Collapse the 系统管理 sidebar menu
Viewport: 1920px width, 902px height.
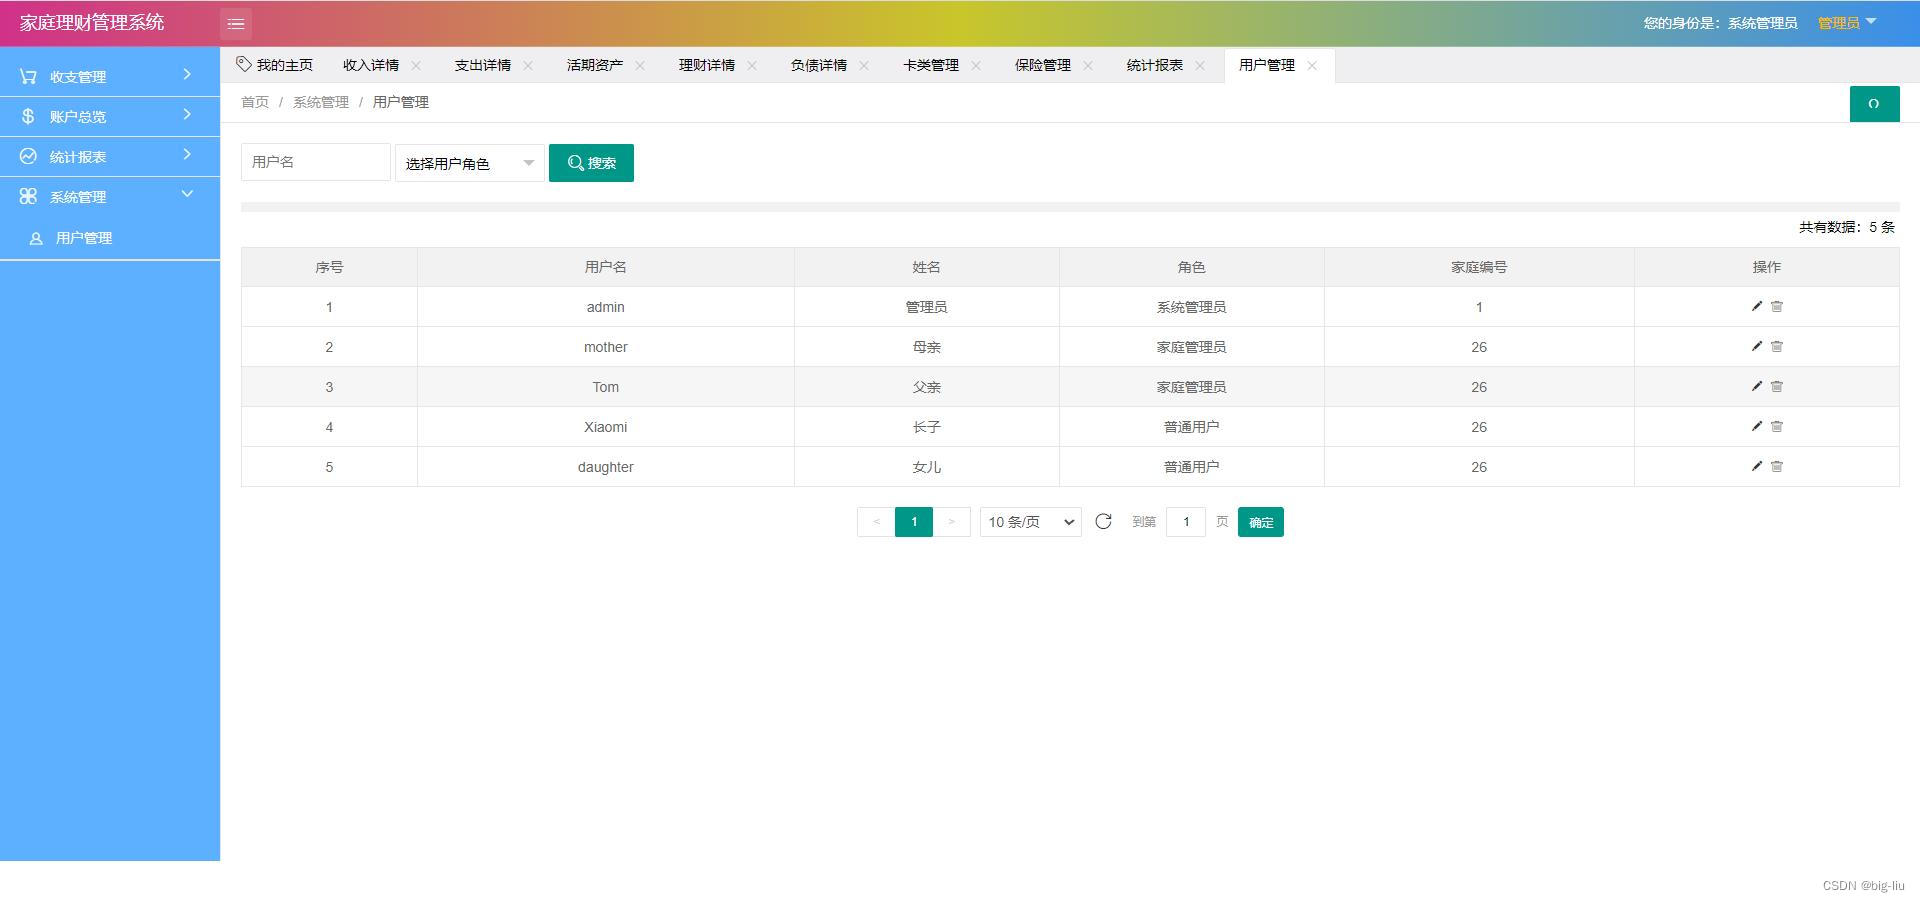click(110, 196)
